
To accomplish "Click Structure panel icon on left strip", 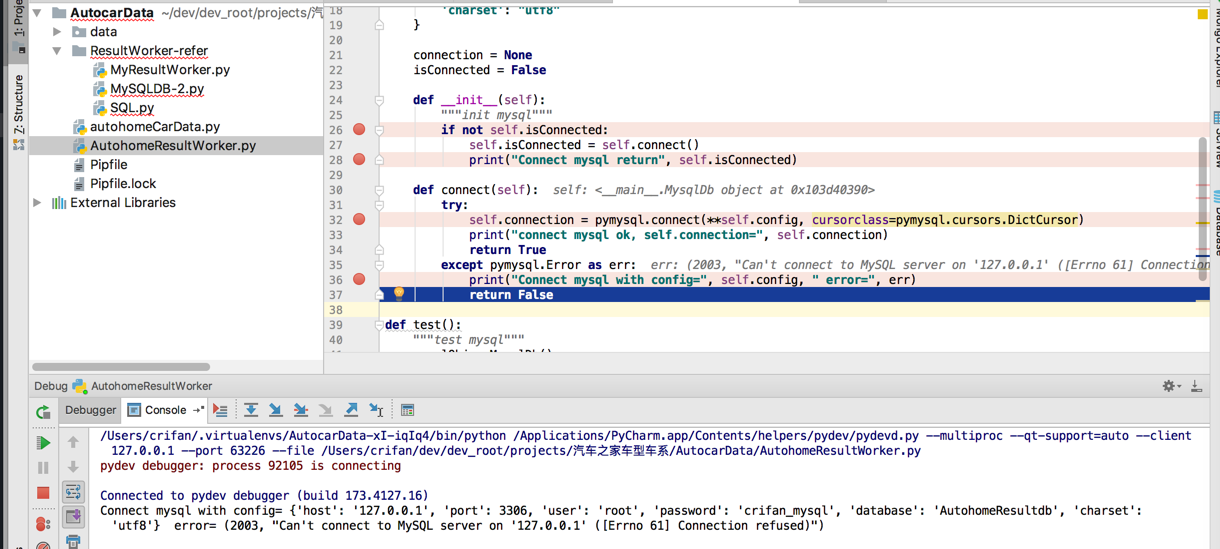I will pos(18,145).
